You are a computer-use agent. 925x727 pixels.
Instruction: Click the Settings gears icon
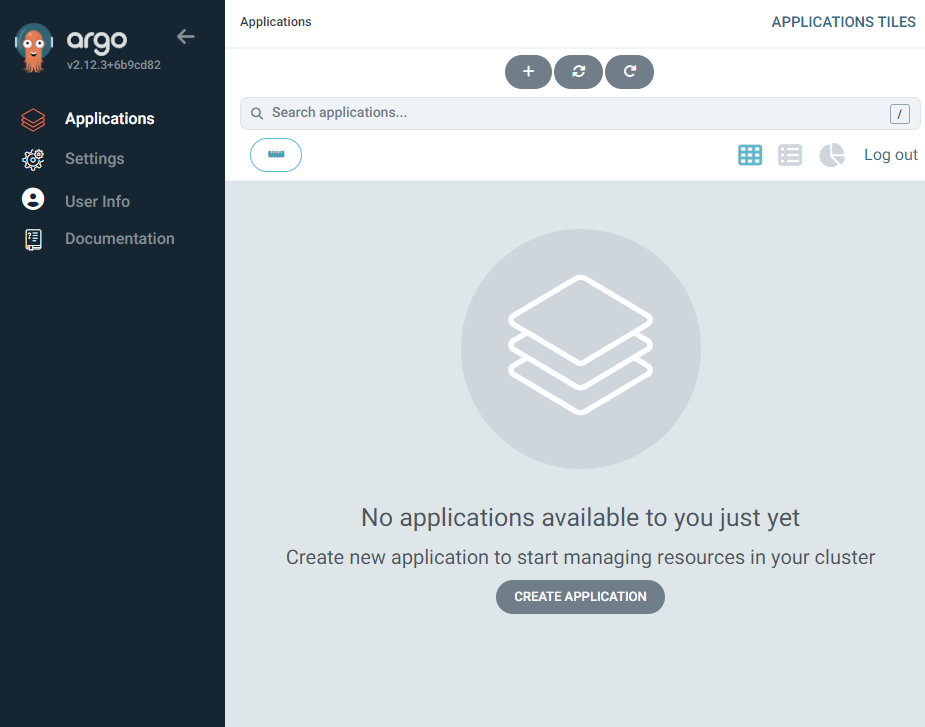pyautogui.click(x=33, y=159)
